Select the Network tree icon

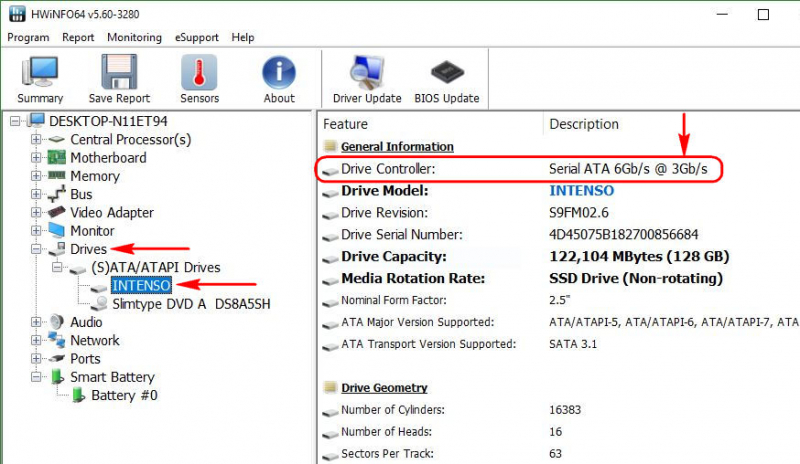coord(57,340)
